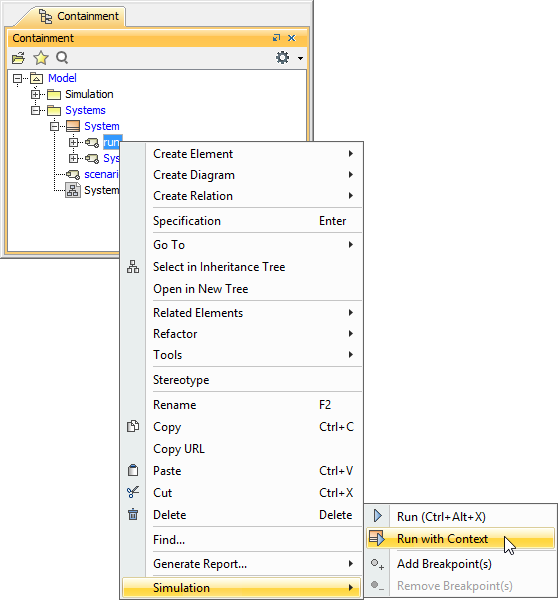The height and width of the screenshot is (600, 558).
Task: Click the search magnifier icon
Action: pos(62,58)
